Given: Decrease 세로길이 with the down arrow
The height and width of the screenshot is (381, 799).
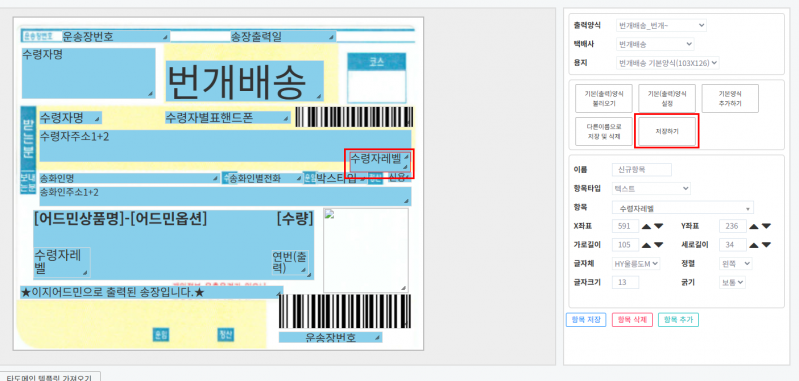Looking at the screenshot, I should click(766, 245).
